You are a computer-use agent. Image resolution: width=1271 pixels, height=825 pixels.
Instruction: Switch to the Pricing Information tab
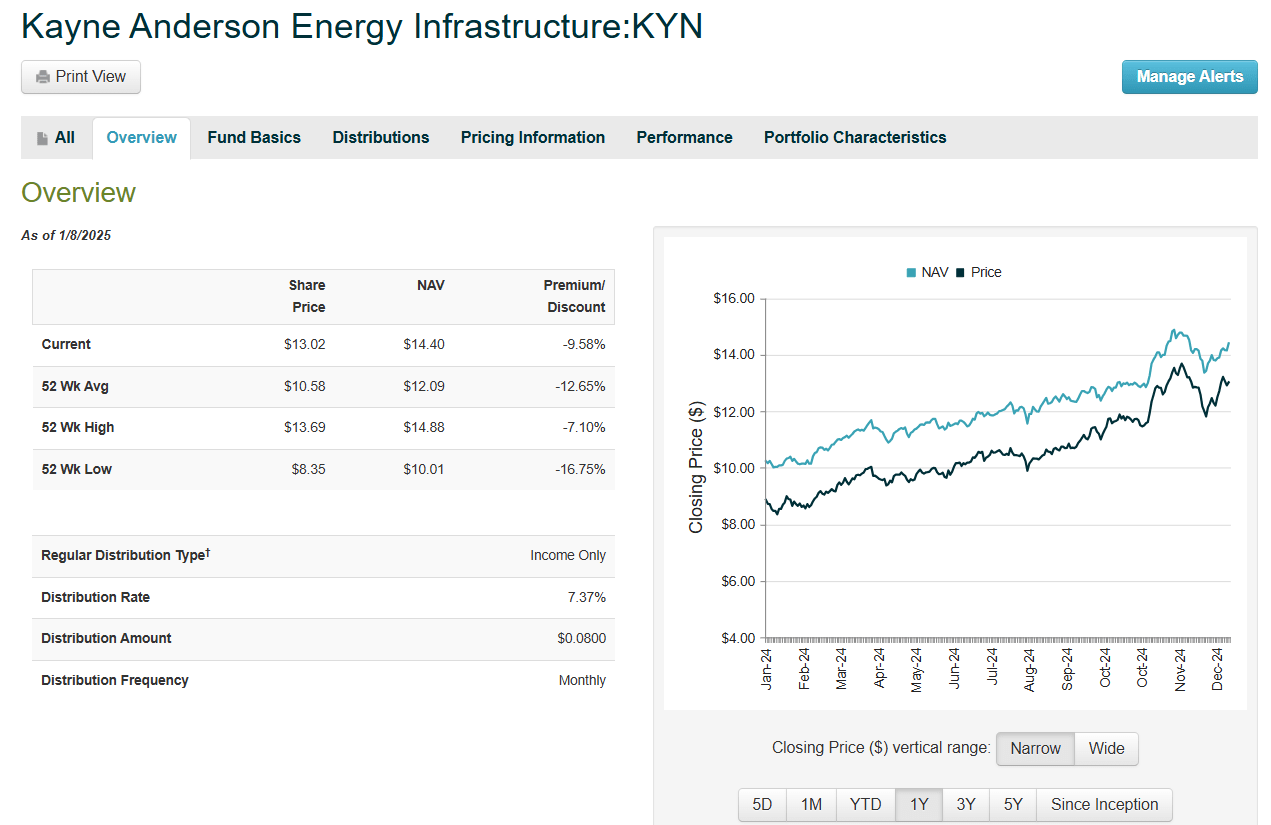[x=532, y=137]
